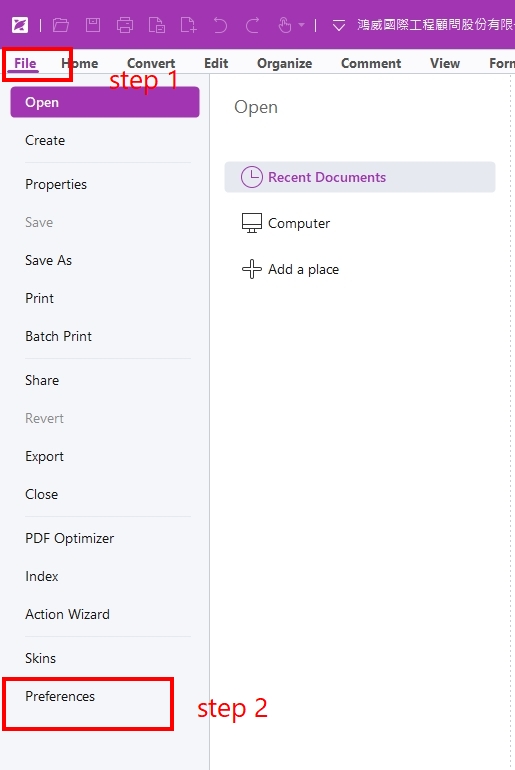Click the Foxit app logo icon
Screen dimensions: 515x770
[20, 25]
